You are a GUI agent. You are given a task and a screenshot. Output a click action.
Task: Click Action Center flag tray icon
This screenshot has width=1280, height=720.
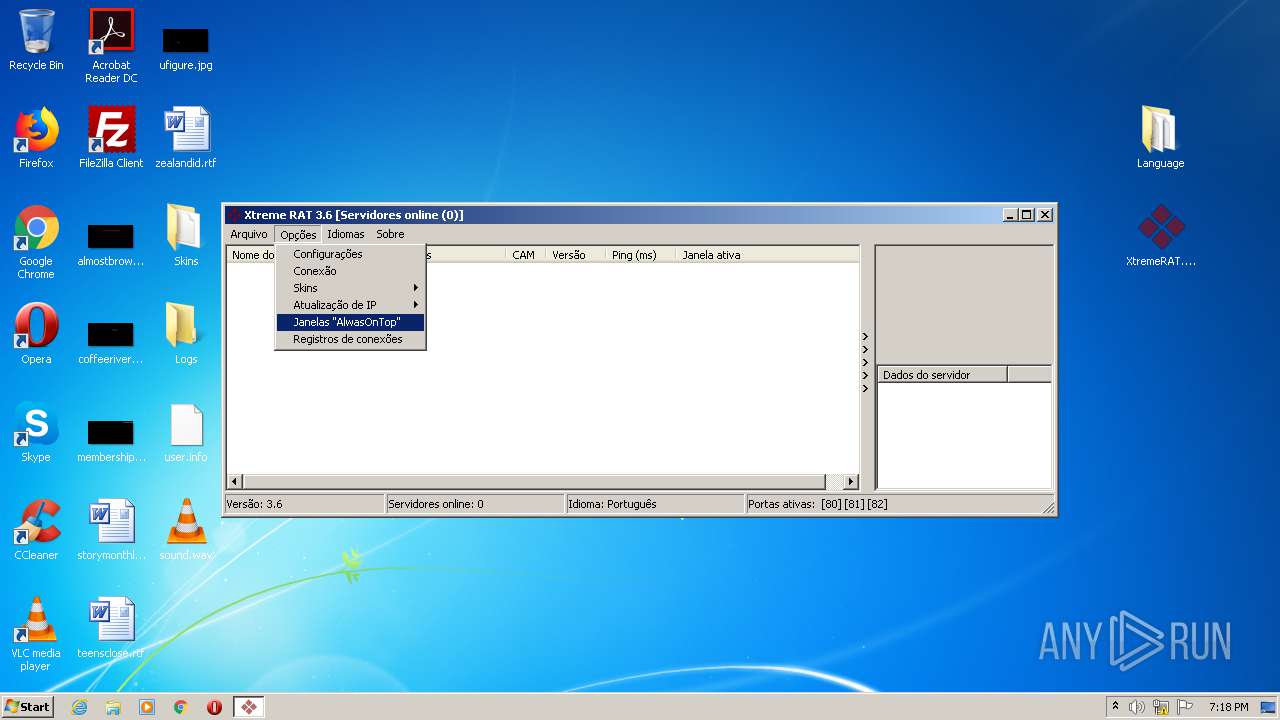(1184, 707)
